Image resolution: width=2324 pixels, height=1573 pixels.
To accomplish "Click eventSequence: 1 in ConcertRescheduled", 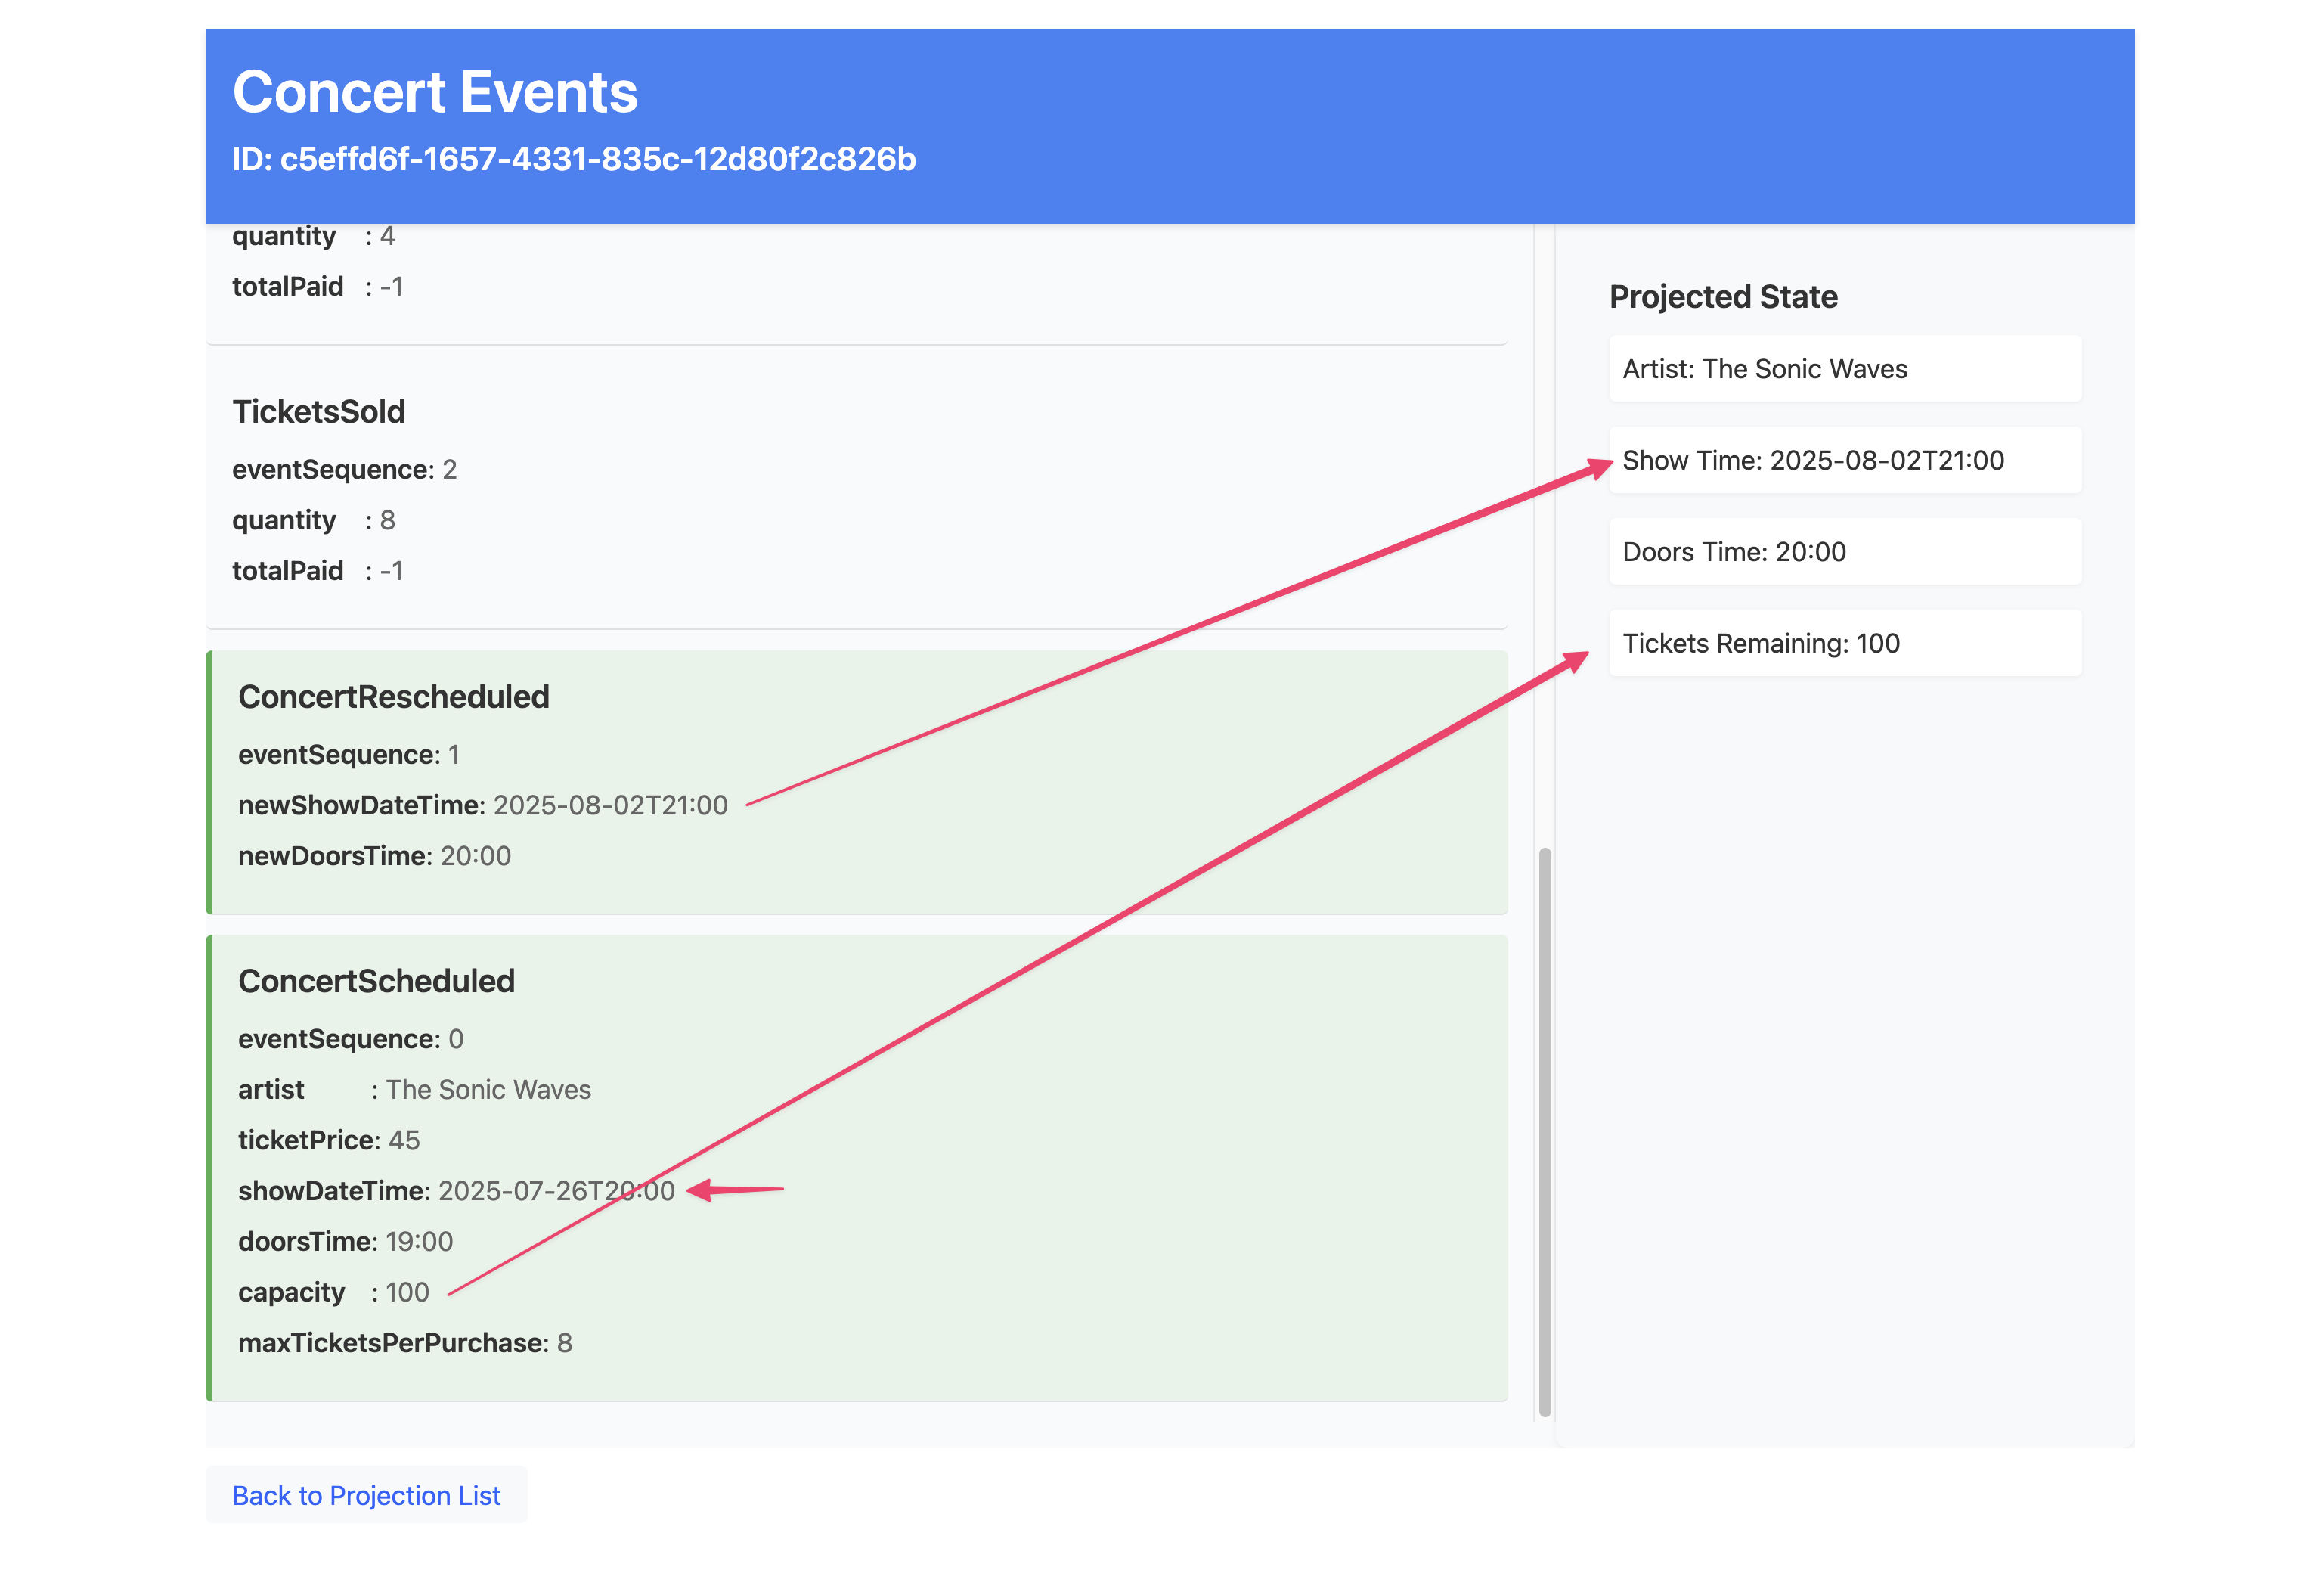I will tap(349, 754).
